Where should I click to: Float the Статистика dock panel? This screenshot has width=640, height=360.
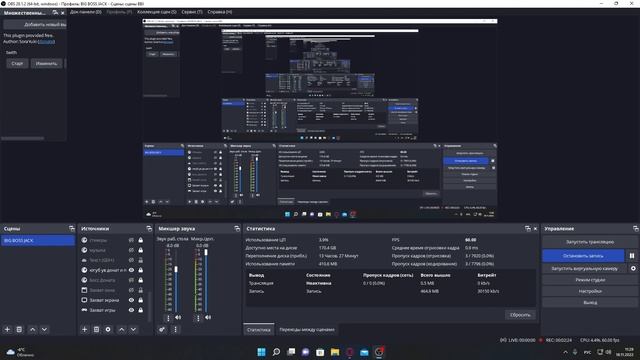click(x=528, y=229)
